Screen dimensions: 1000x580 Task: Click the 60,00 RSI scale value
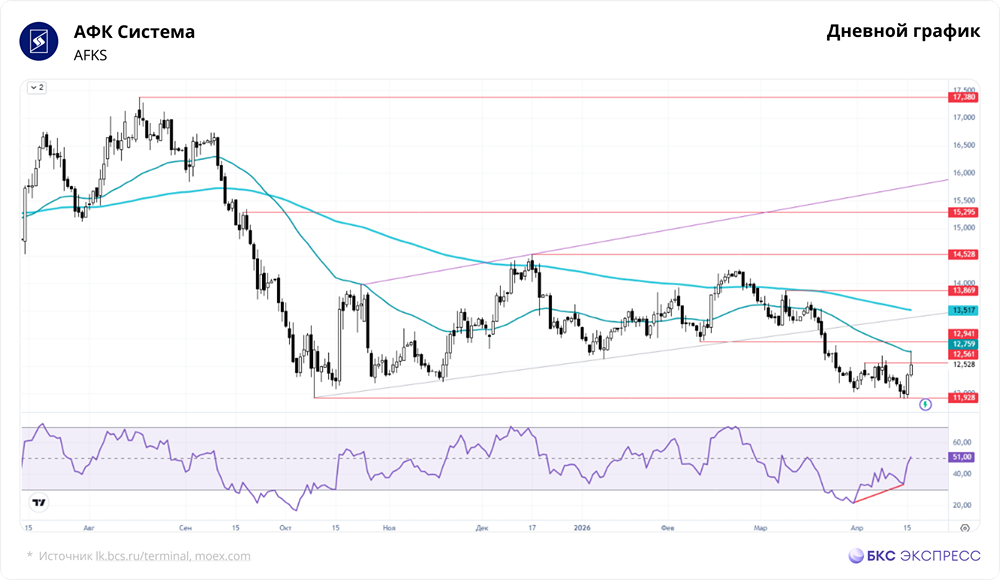point(962,442)
